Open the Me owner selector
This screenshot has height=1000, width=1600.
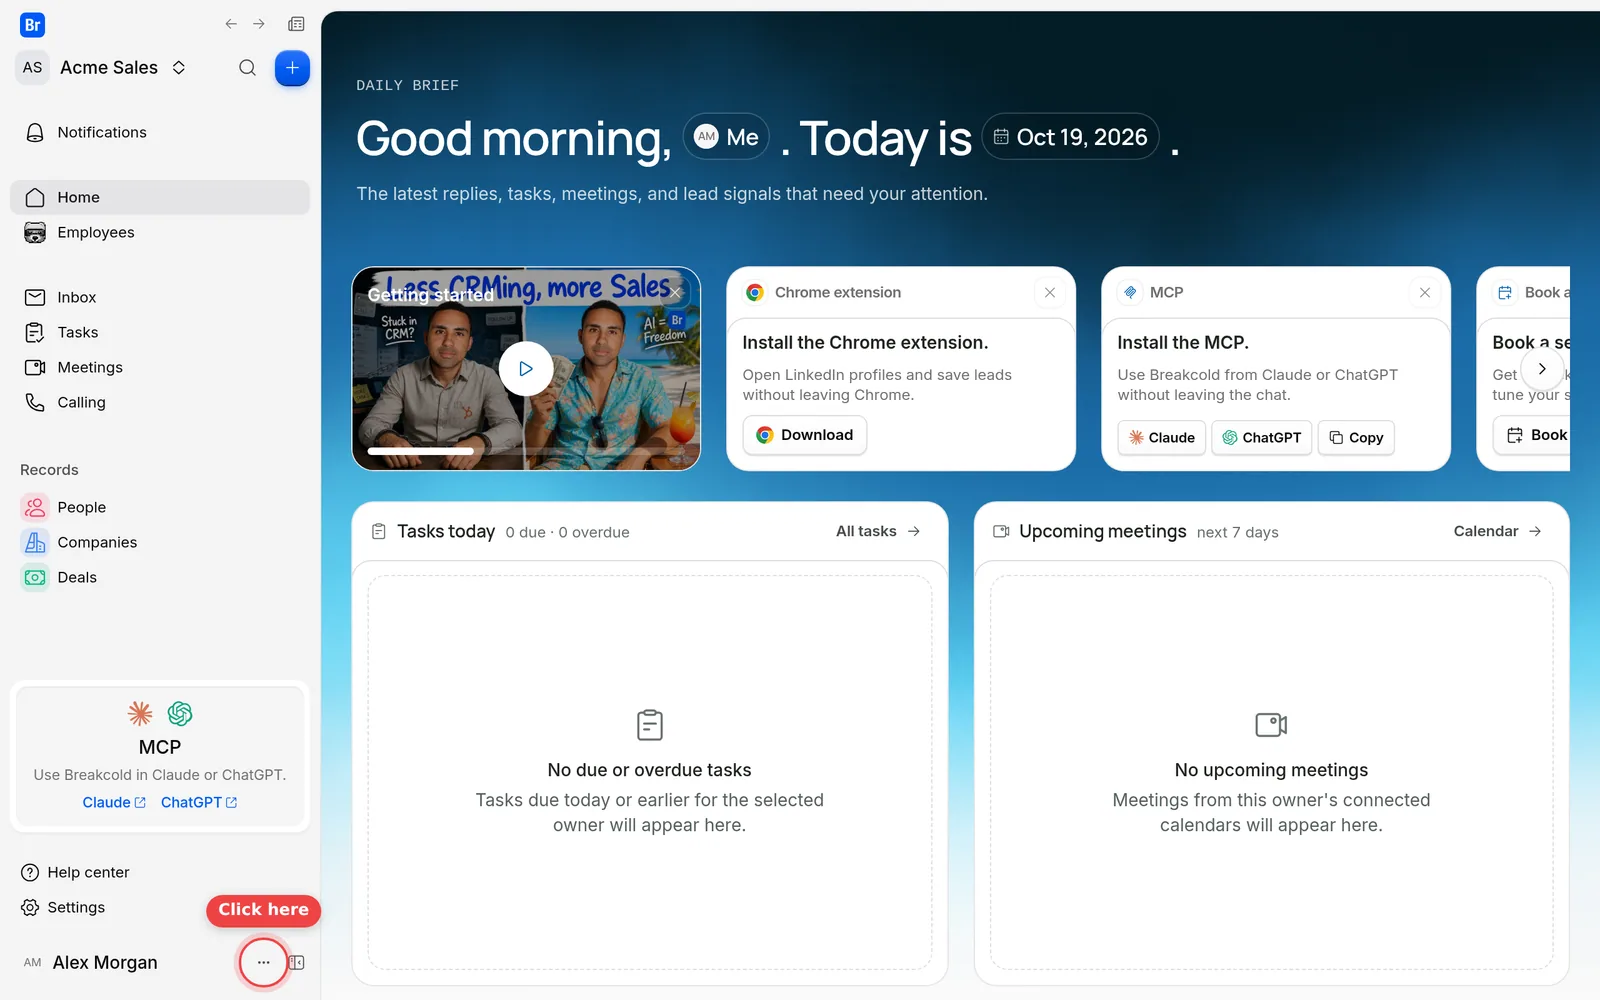[x=726, y=137]
